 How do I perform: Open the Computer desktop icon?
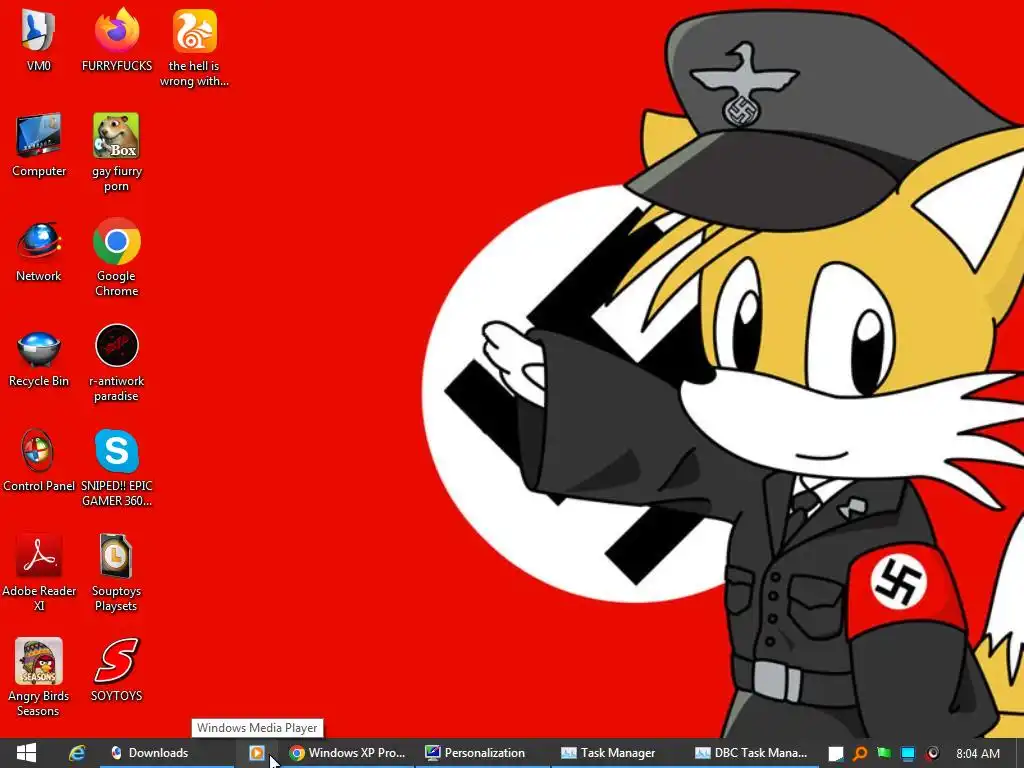(x=39, y=145)
